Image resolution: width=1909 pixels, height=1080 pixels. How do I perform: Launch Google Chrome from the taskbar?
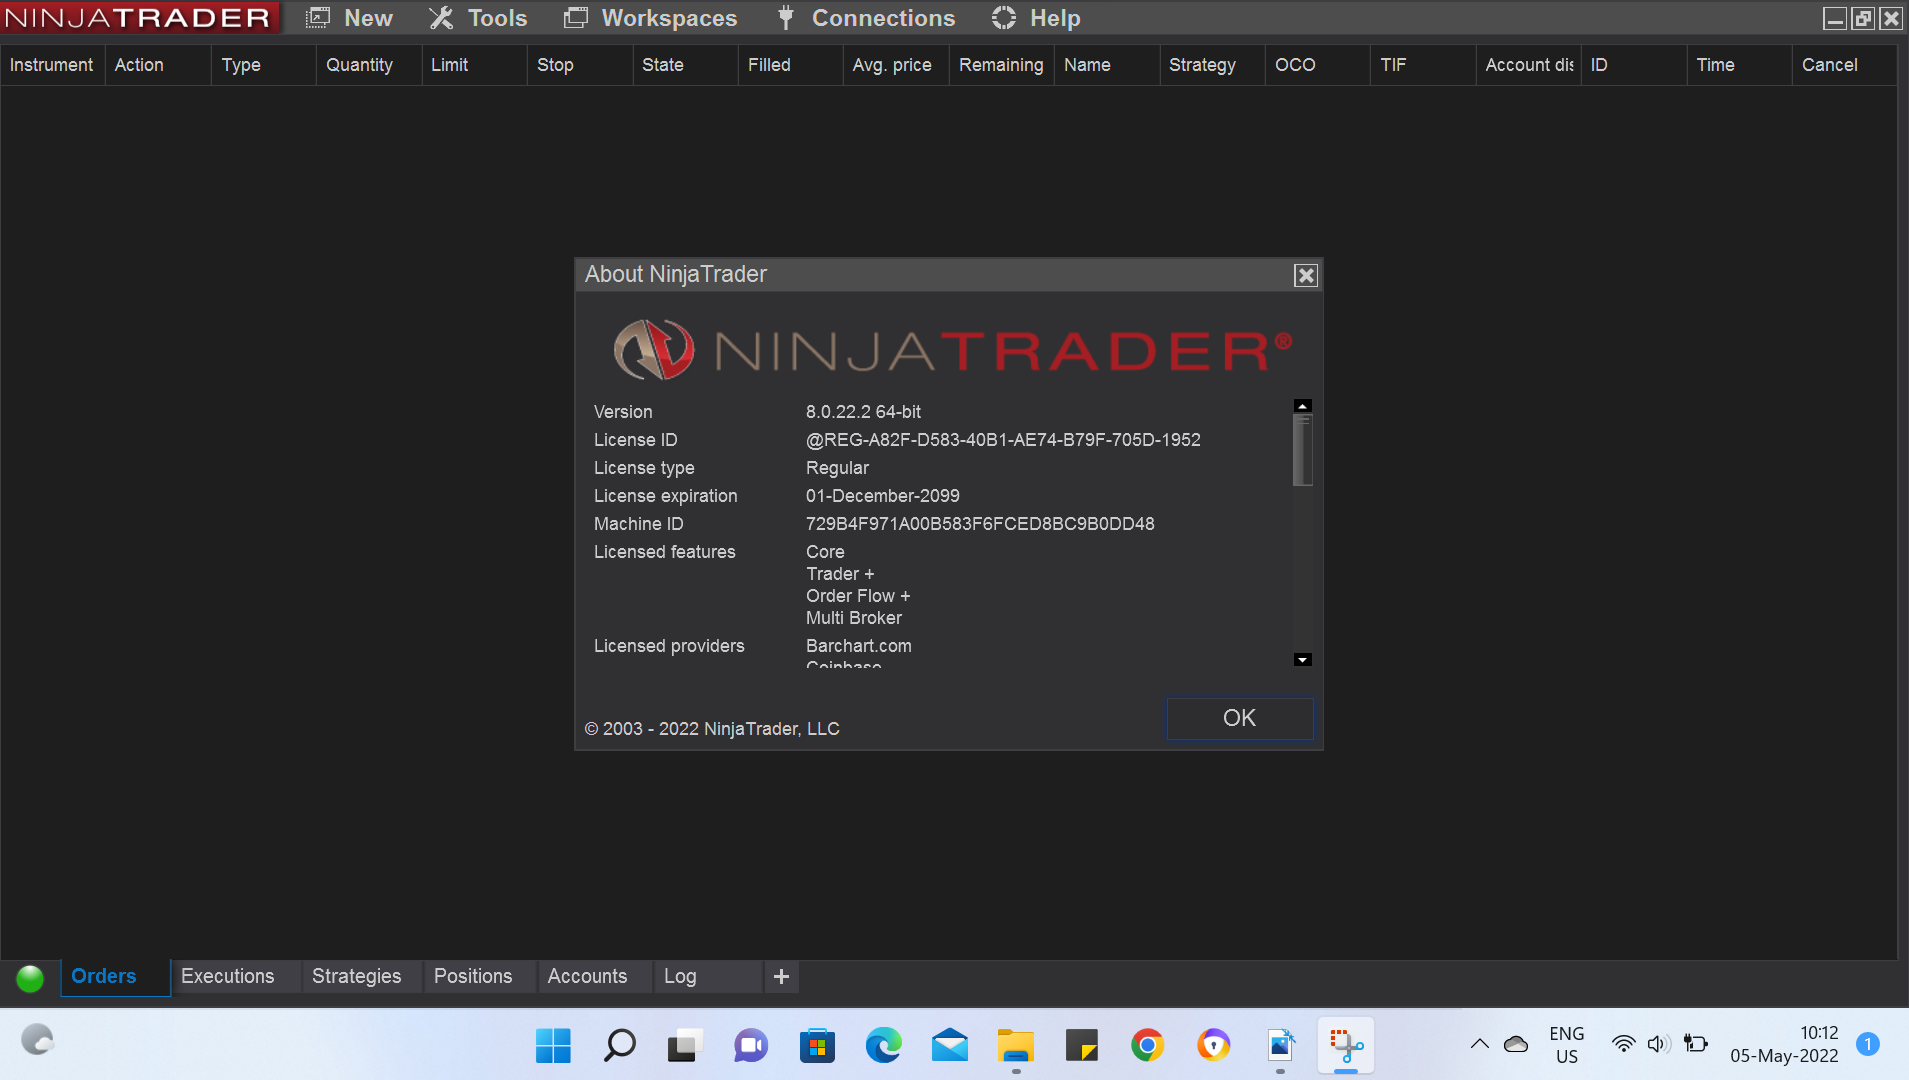pyautogui.click(x=1147, y=1046)
